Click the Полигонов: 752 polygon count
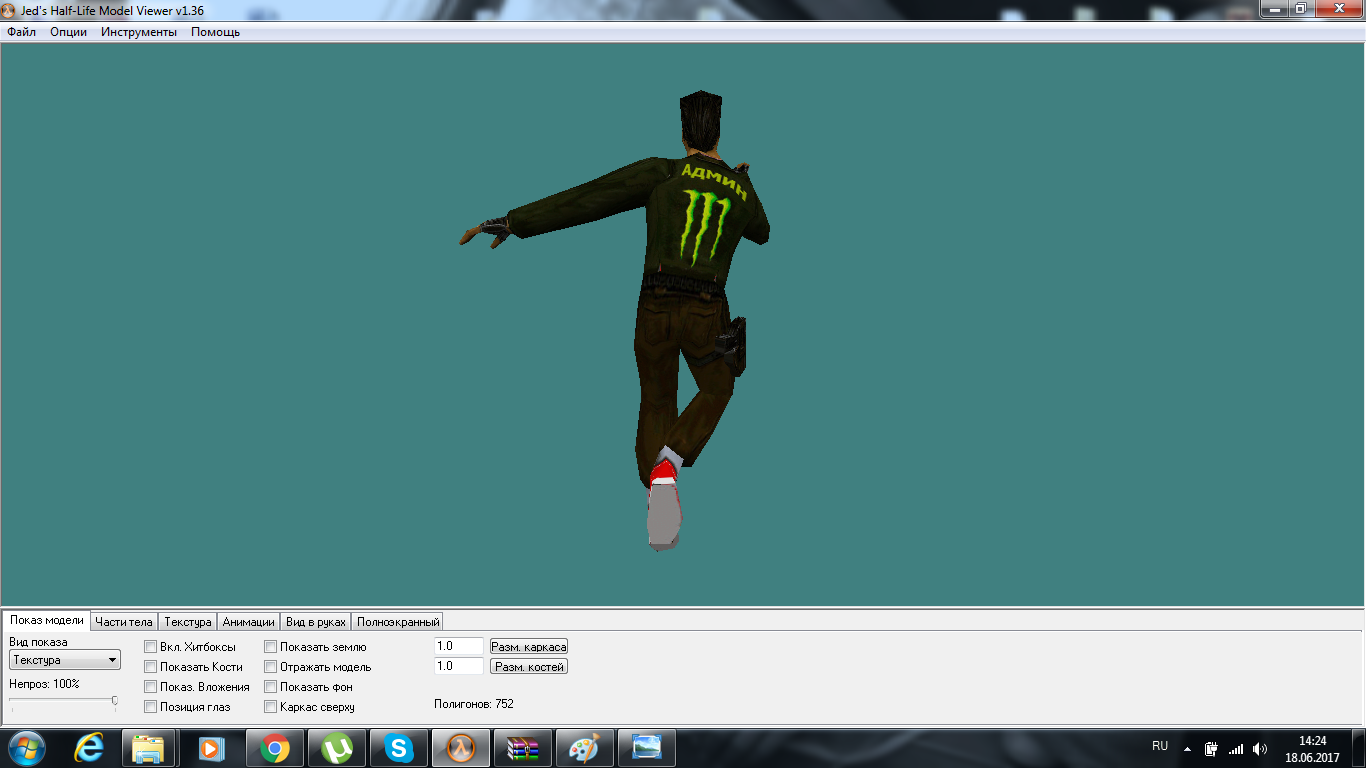The image size is (1366, 768). tap(474, 704)
